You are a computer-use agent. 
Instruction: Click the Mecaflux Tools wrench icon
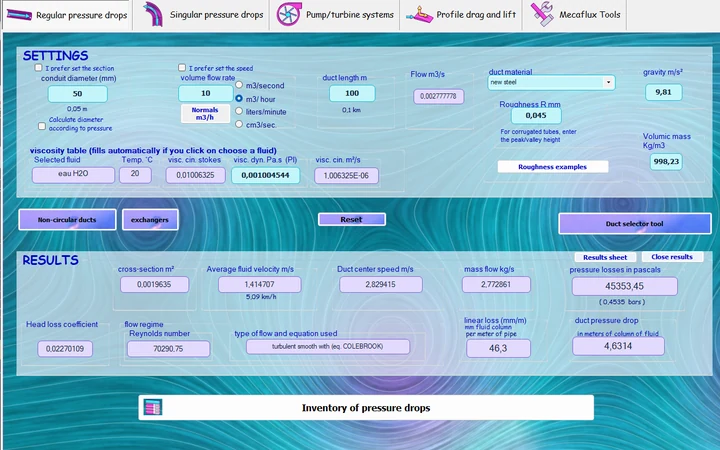[542, 14]
